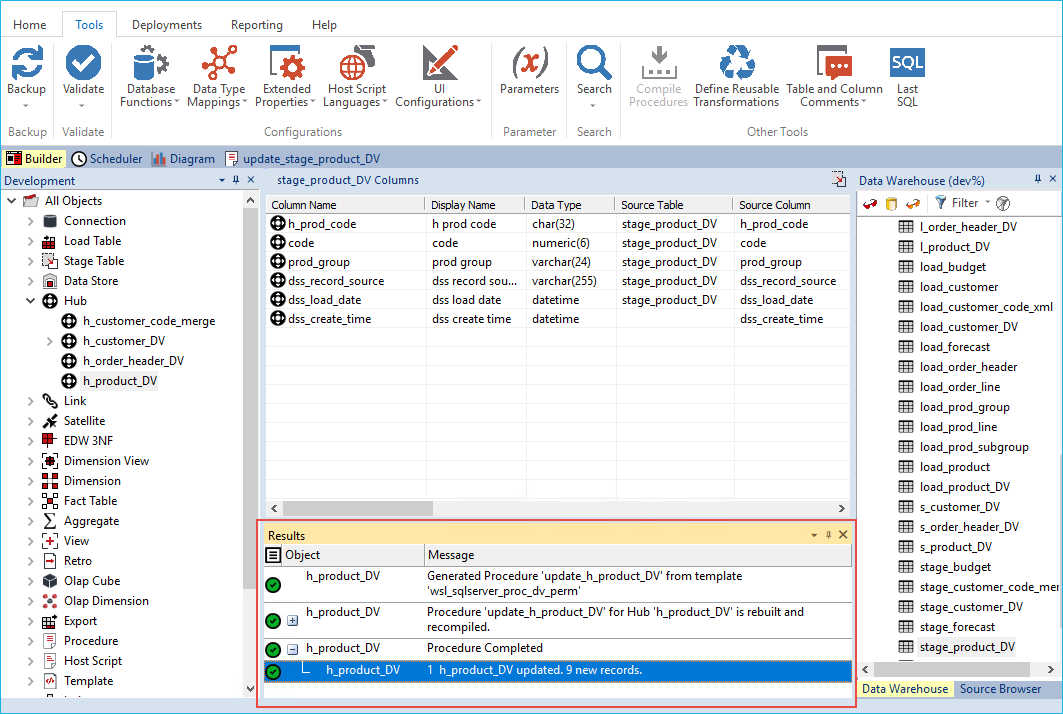This screenshot has width=1063, height=714.
Task: Switch to the Deployments ribbon tab
Action: 167,25
